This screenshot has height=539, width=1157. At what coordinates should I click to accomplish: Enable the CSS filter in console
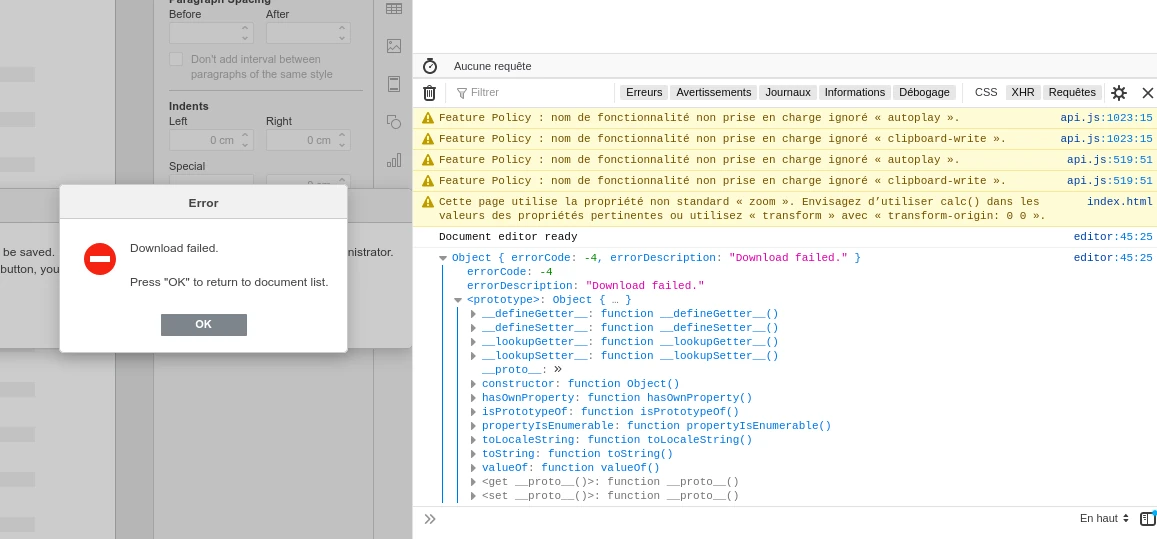986,92
